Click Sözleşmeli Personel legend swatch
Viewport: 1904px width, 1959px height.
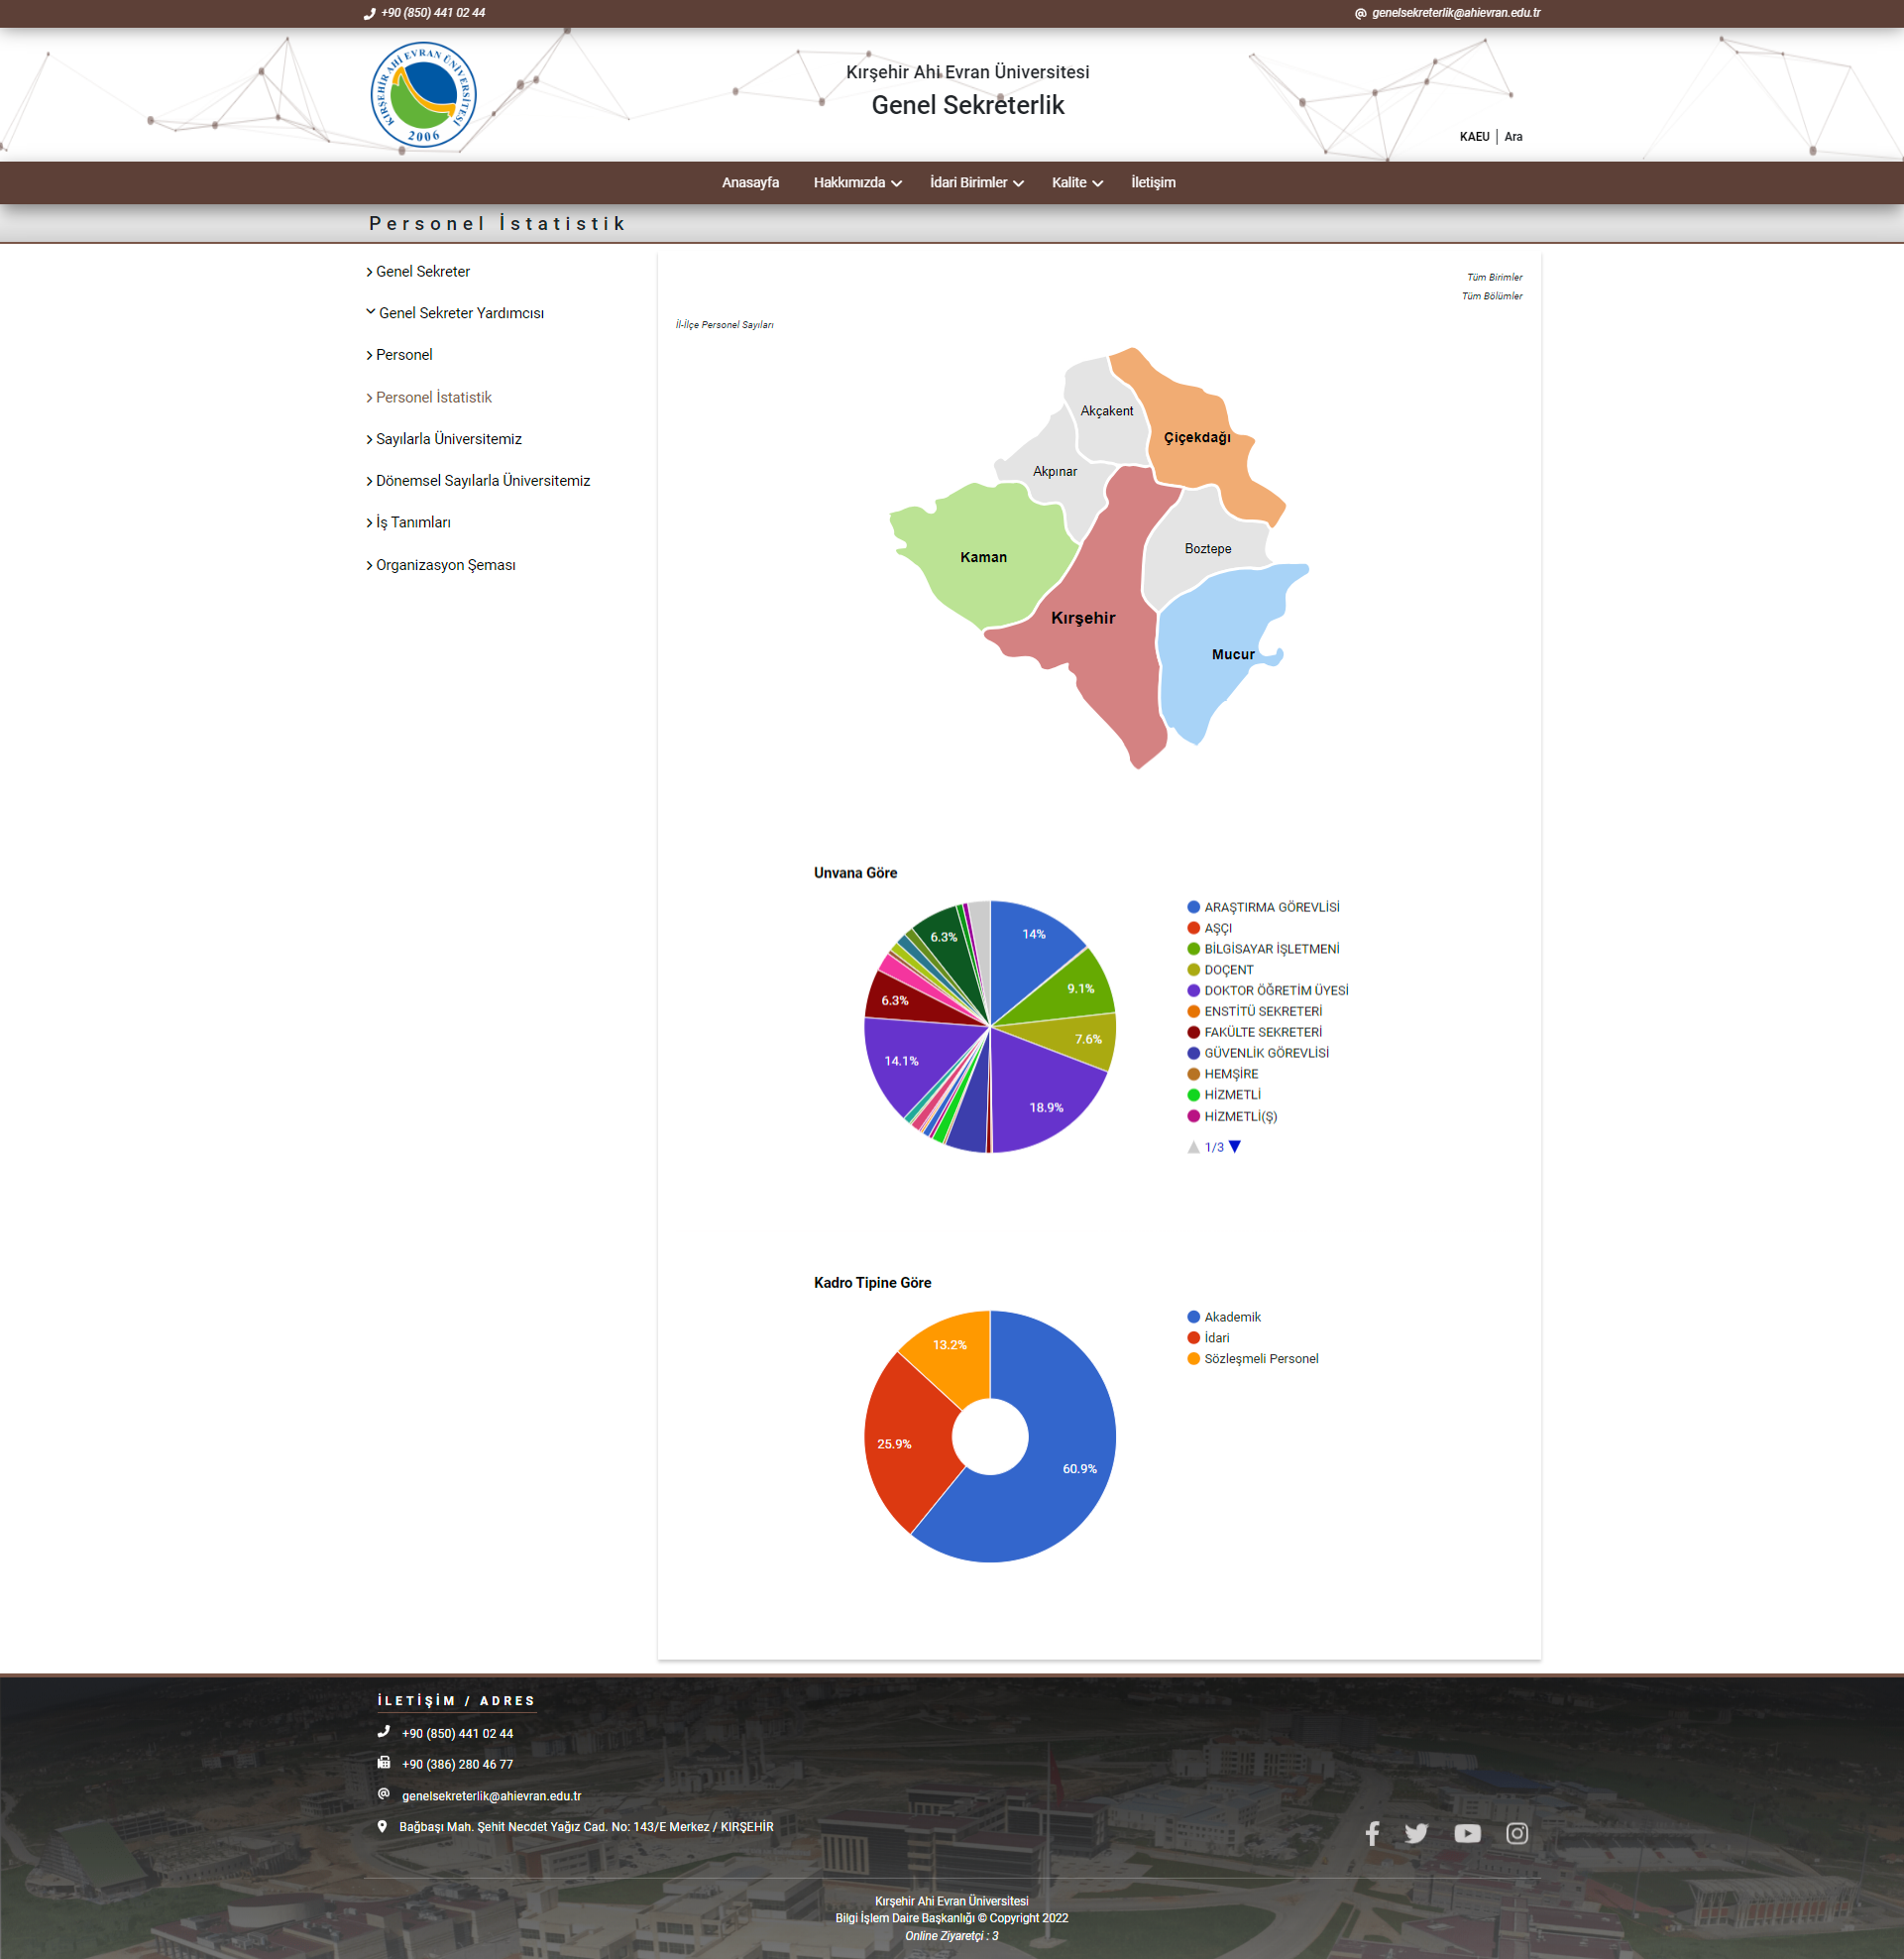tap(1193, 1358)
